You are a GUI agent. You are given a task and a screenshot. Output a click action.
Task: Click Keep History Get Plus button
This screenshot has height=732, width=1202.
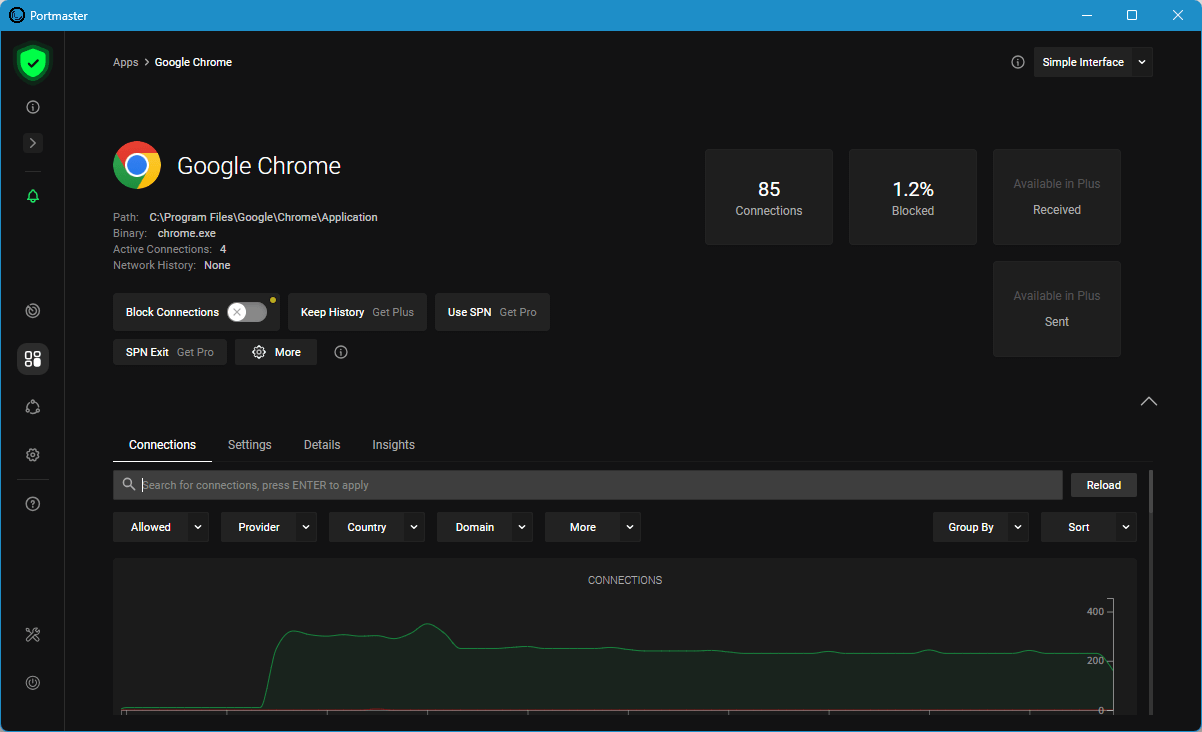(x=357, y=312)
